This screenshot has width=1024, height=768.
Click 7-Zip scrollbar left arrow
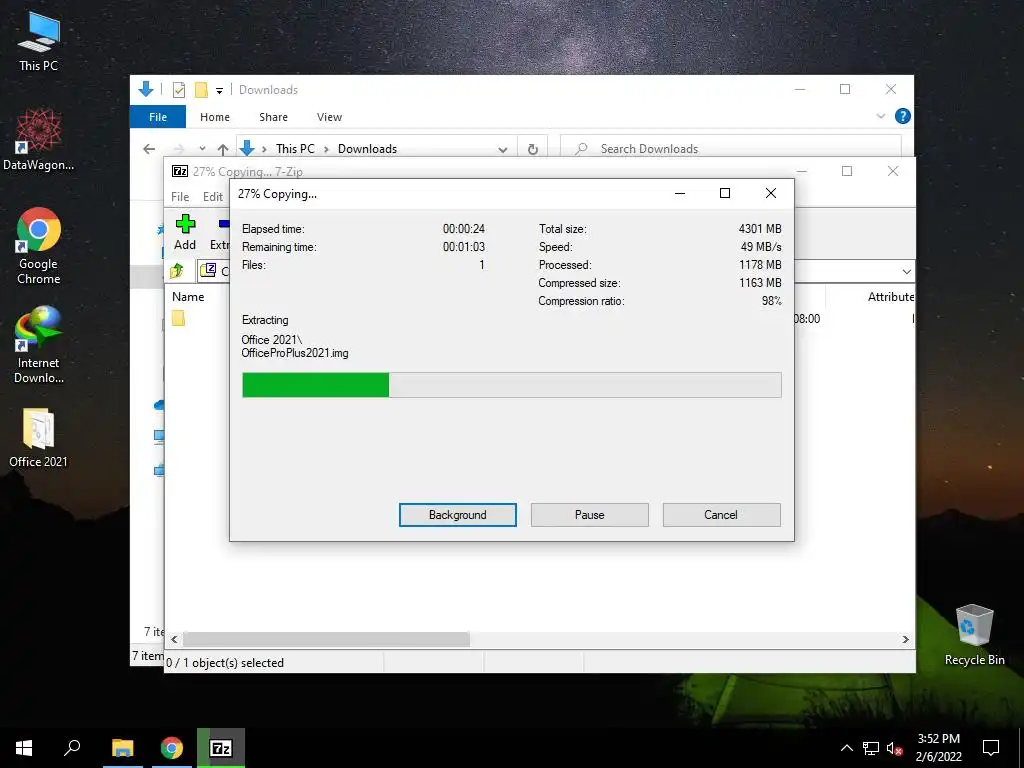174,639
